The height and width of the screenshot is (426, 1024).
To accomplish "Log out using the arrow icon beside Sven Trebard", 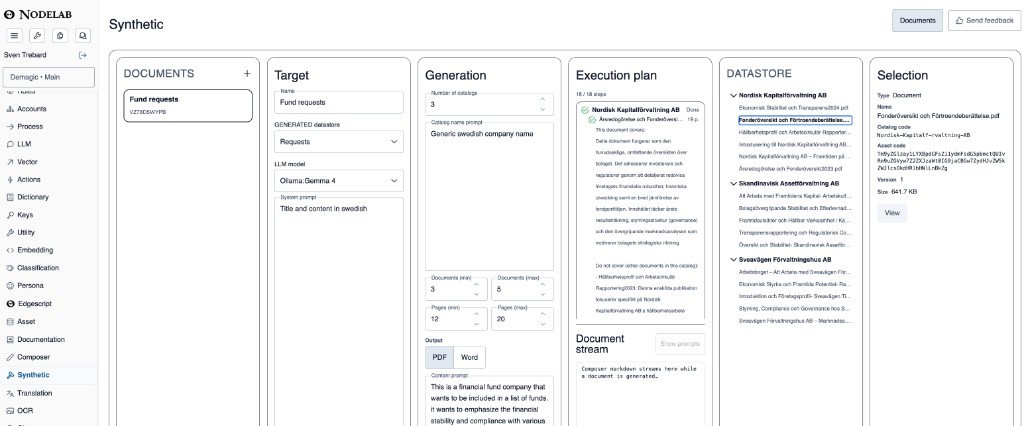I will [x=83, y=56].
